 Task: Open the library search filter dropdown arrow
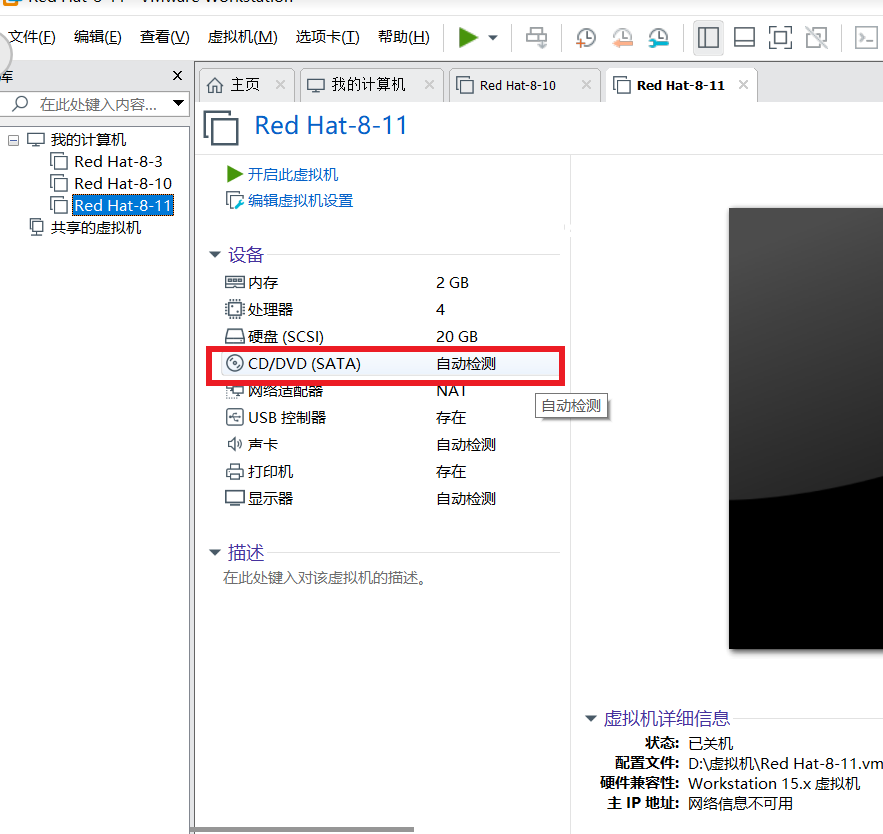(179, 103)
